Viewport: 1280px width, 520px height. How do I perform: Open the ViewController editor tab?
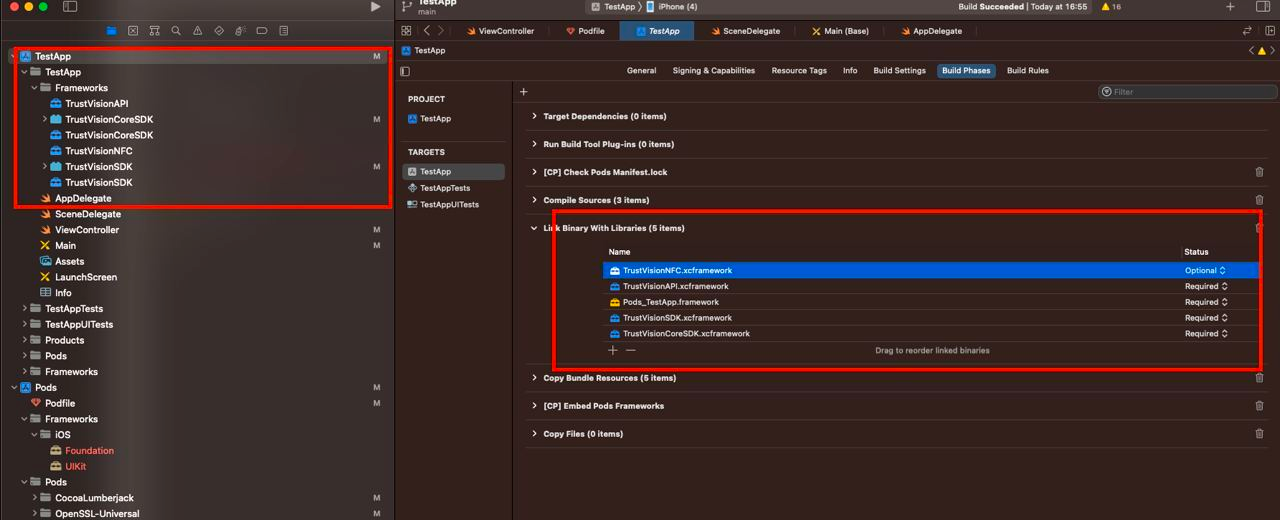point(500,31)
